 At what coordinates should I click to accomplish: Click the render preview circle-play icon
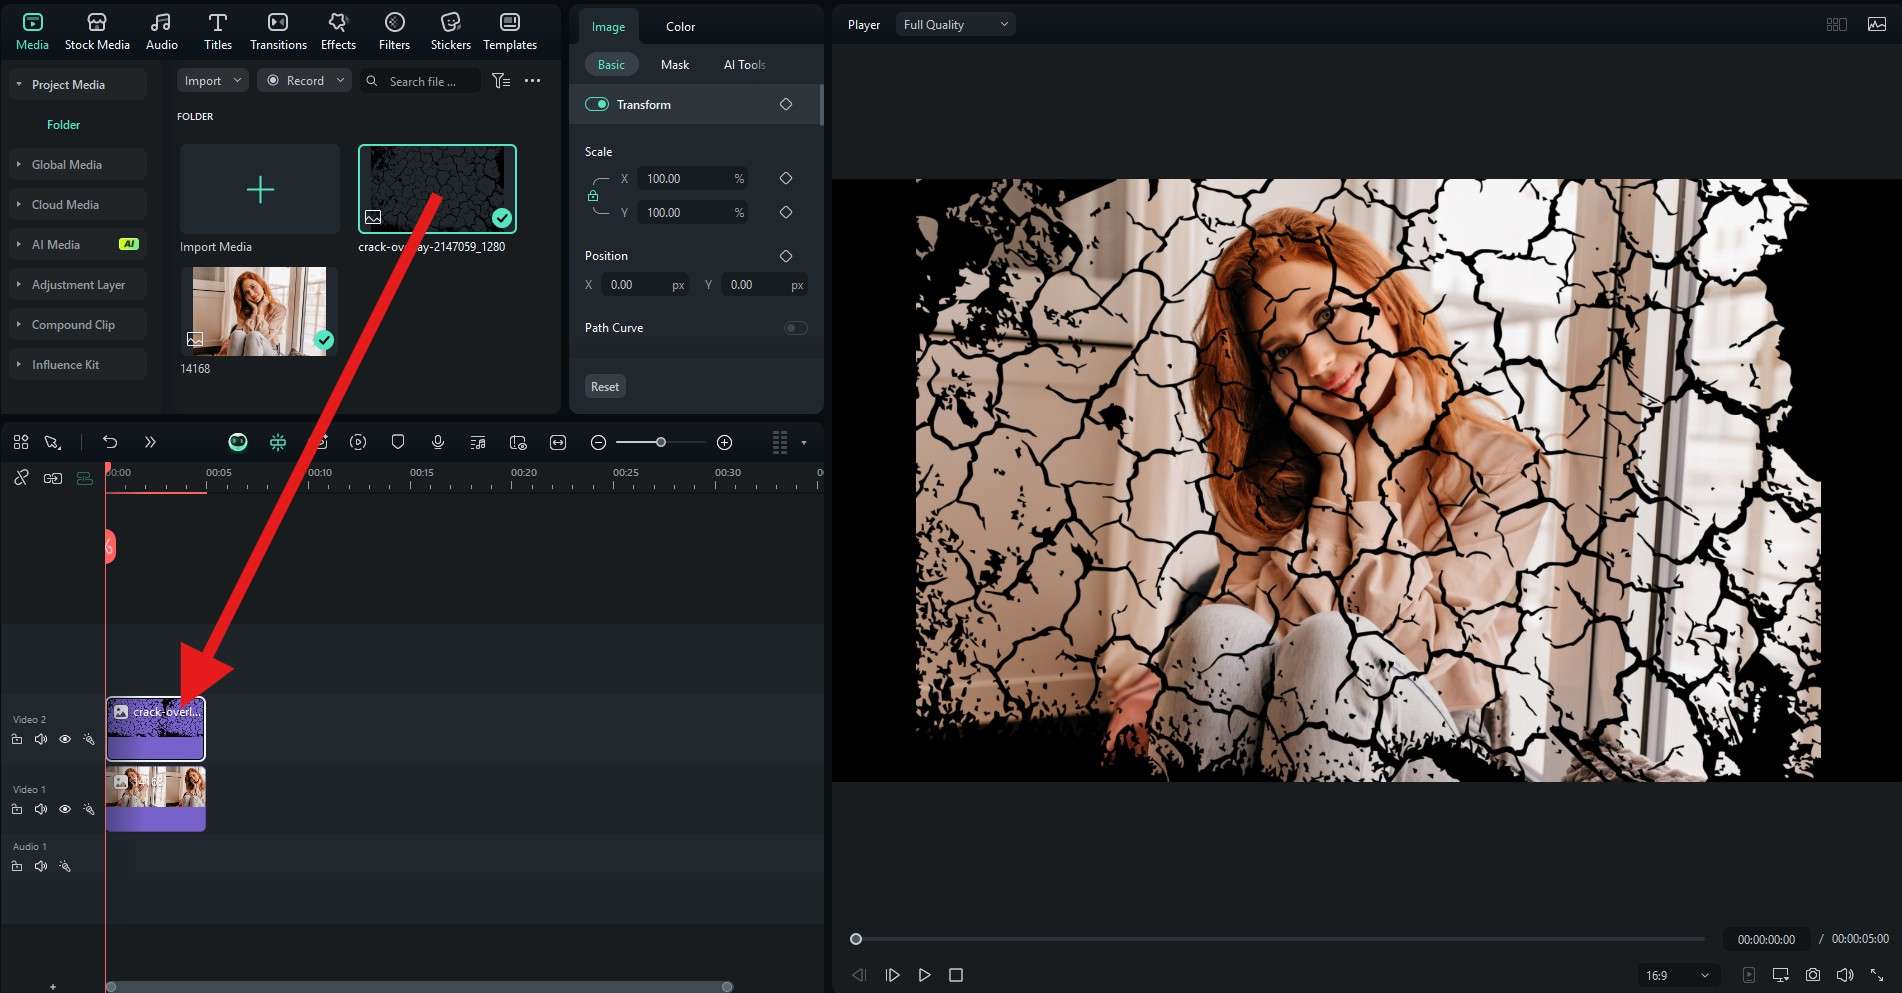point(358,442)
